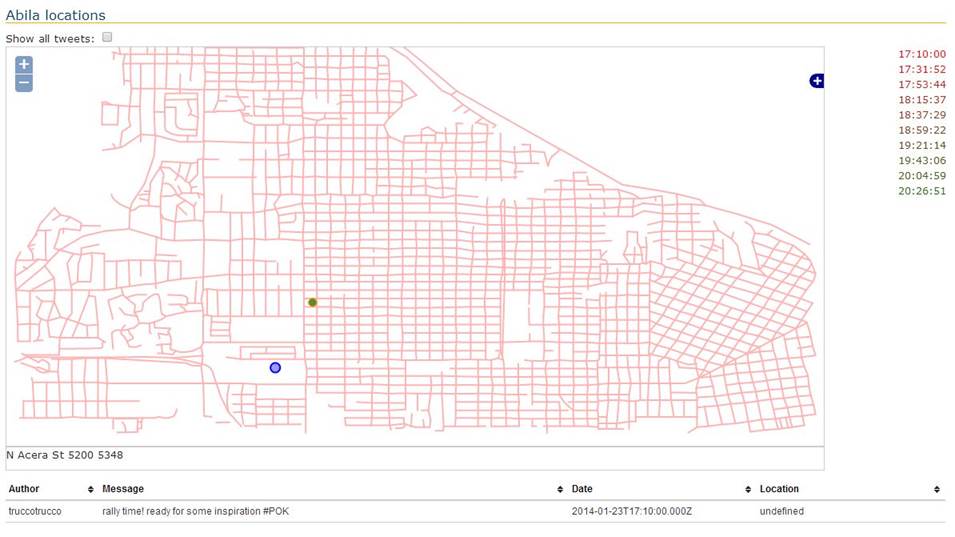Click the truccotrucco author cell
The height and width of the screenshot is (537, 955).
(35, 511)
